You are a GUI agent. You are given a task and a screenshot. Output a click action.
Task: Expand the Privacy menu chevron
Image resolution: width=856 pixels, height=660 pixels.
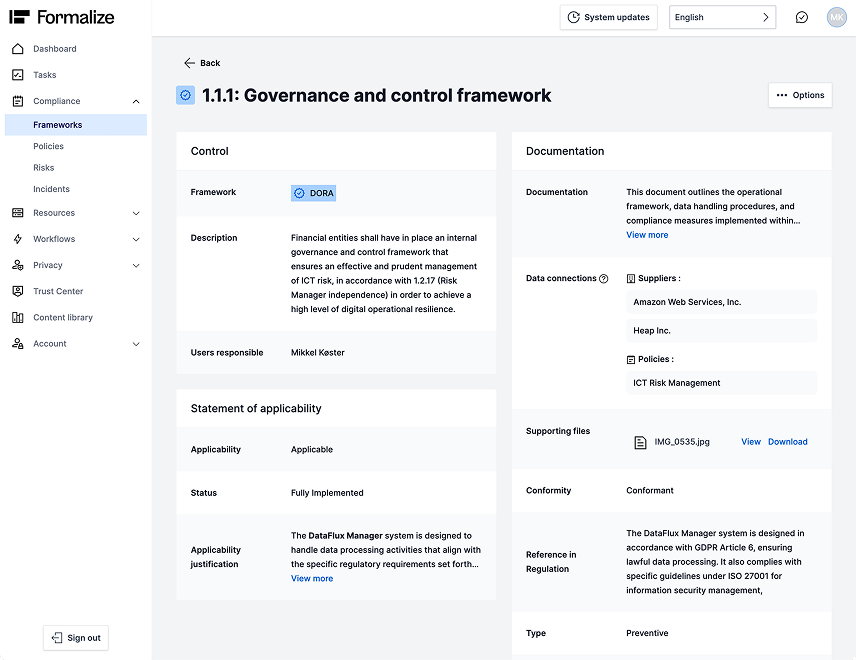[x=136, y=265]
